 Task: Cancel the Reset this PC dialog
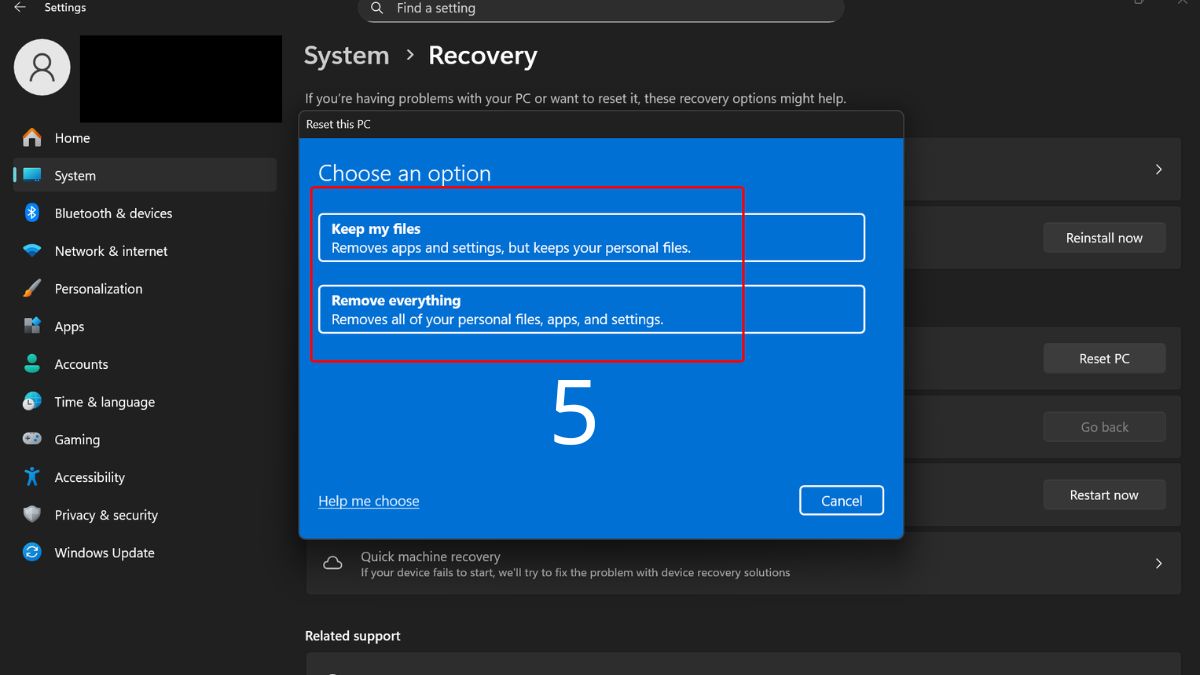click(841, 501)
